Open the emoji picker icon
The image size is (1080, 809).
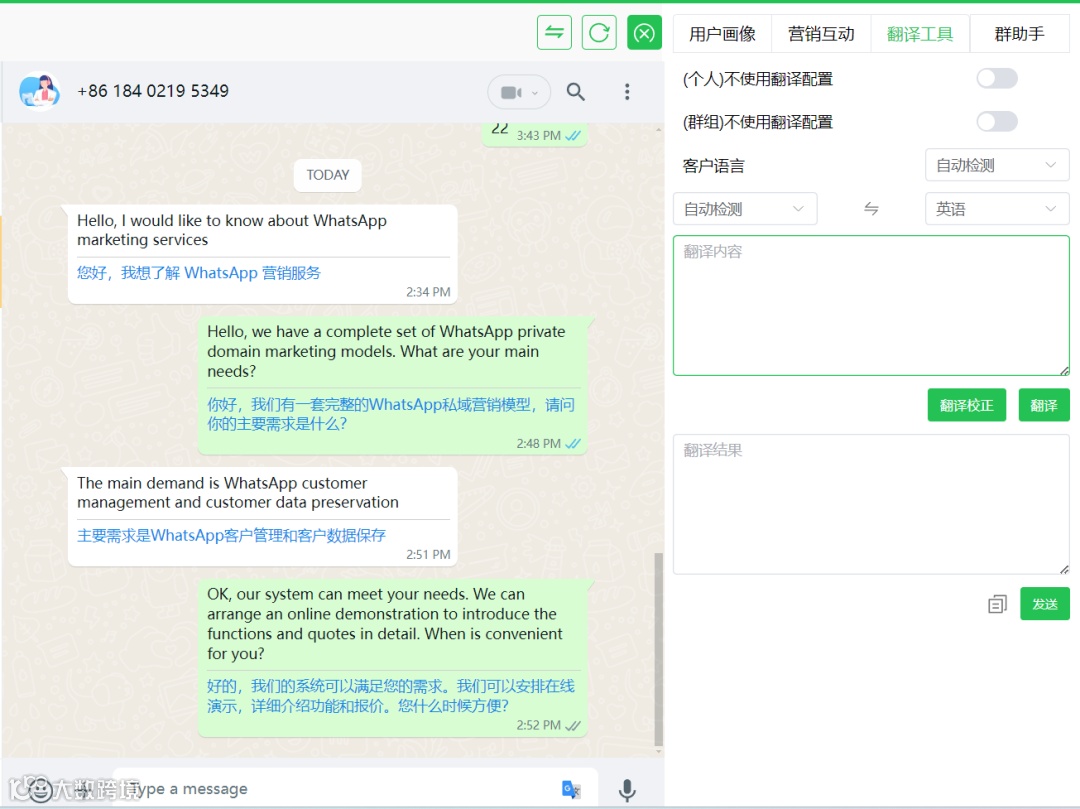click(39, 789)
